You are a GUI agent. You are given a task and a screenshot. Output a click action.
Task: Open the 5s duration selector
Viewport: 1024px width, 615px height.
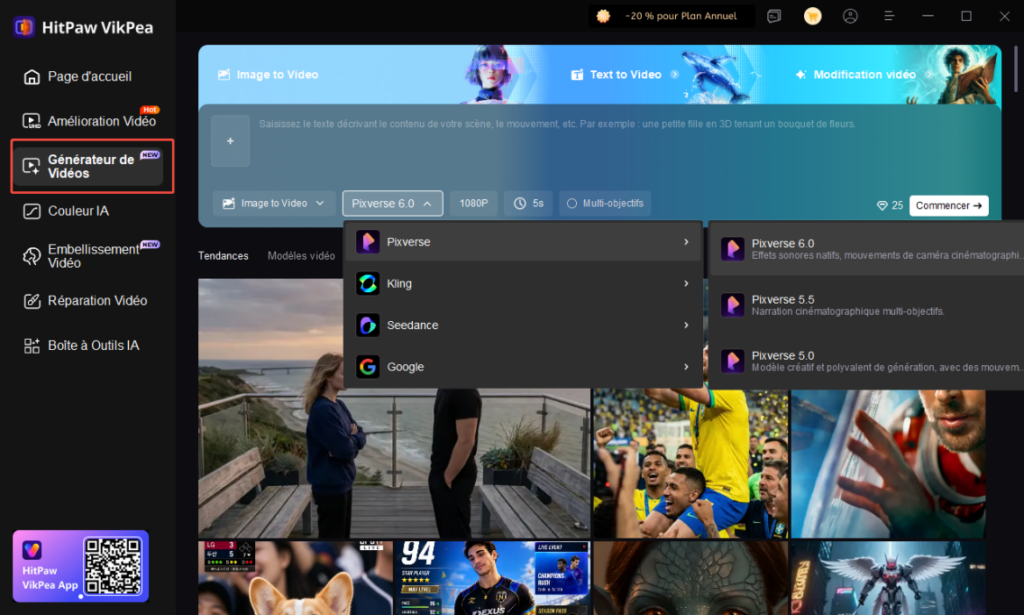click(528, 203)
